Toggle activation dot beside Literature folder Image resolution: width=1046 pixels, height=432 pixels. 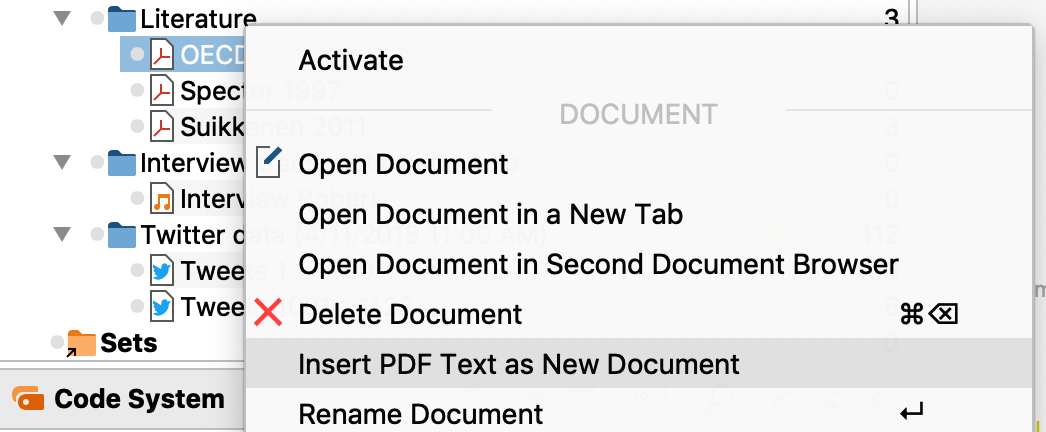coord(97,18)
